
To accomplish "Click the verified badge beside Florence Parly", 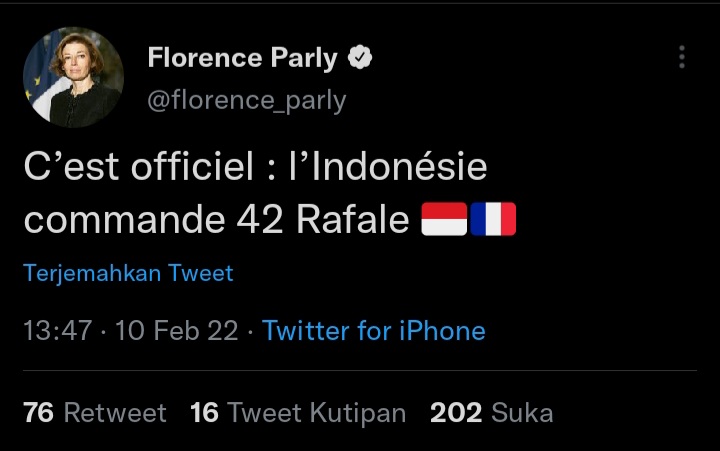I will point(360,59).
